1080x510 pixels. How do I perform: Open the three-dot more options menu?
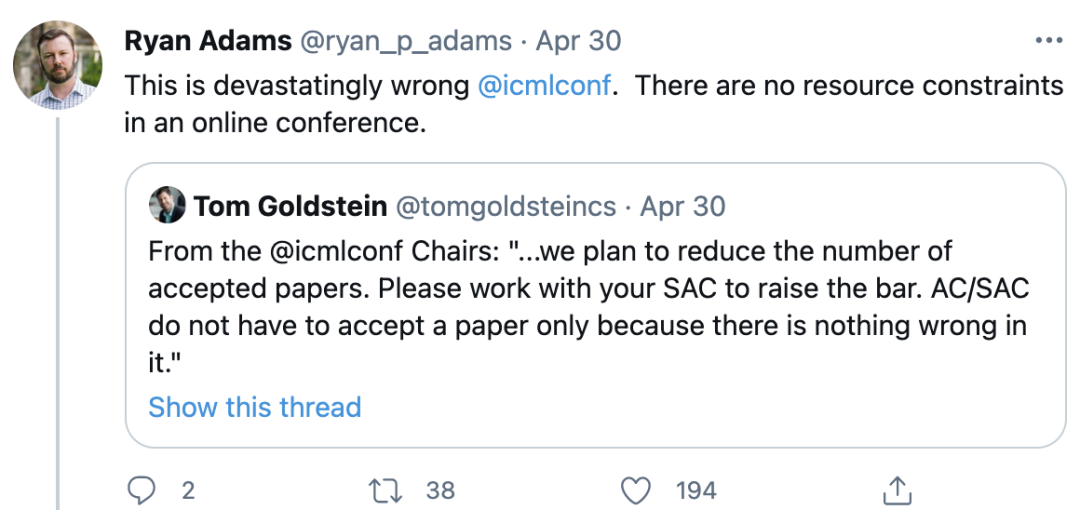coord(1049,41)
